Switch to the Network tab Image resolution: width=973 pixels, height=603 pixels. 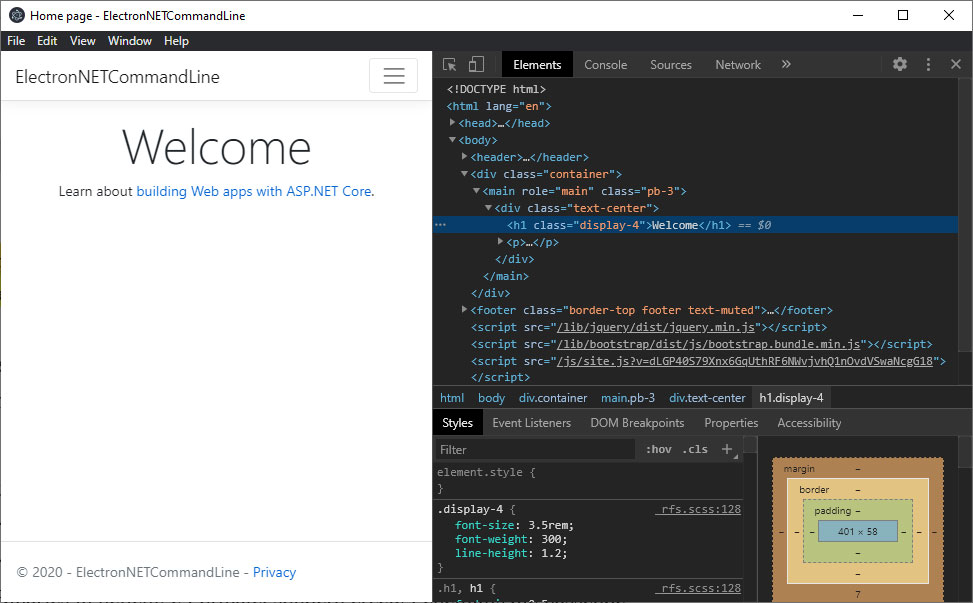[x=738, y=65]
